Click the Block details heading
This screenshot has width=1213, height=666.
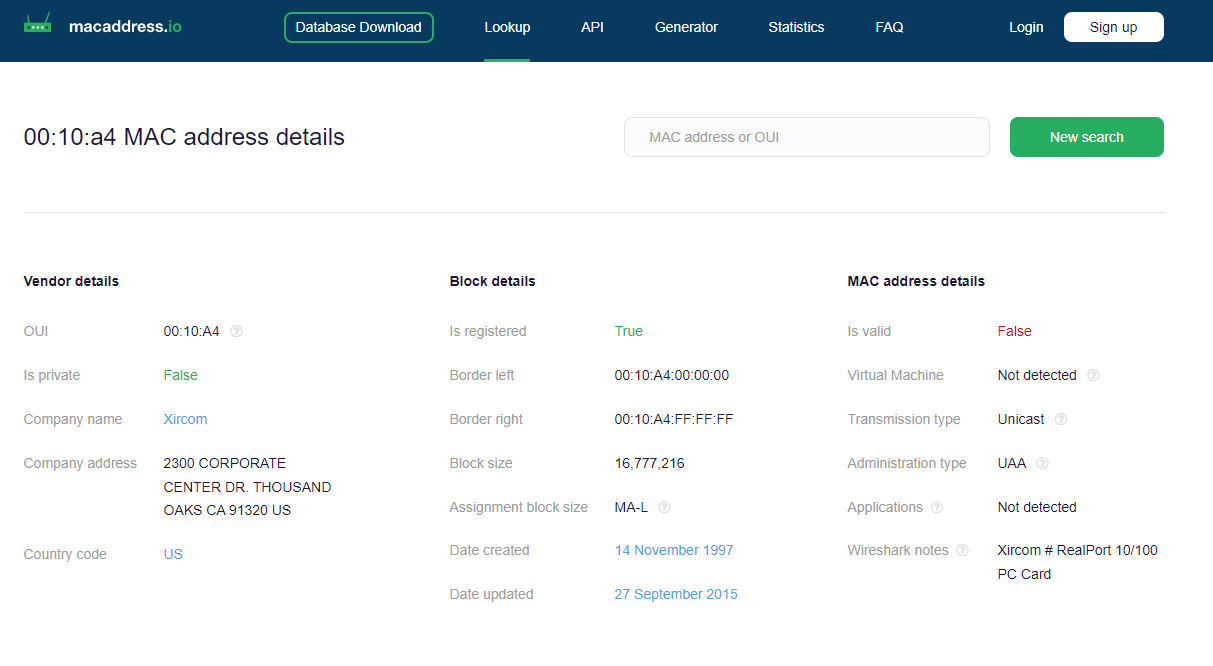pyautogui.click(x=492, y=281)
